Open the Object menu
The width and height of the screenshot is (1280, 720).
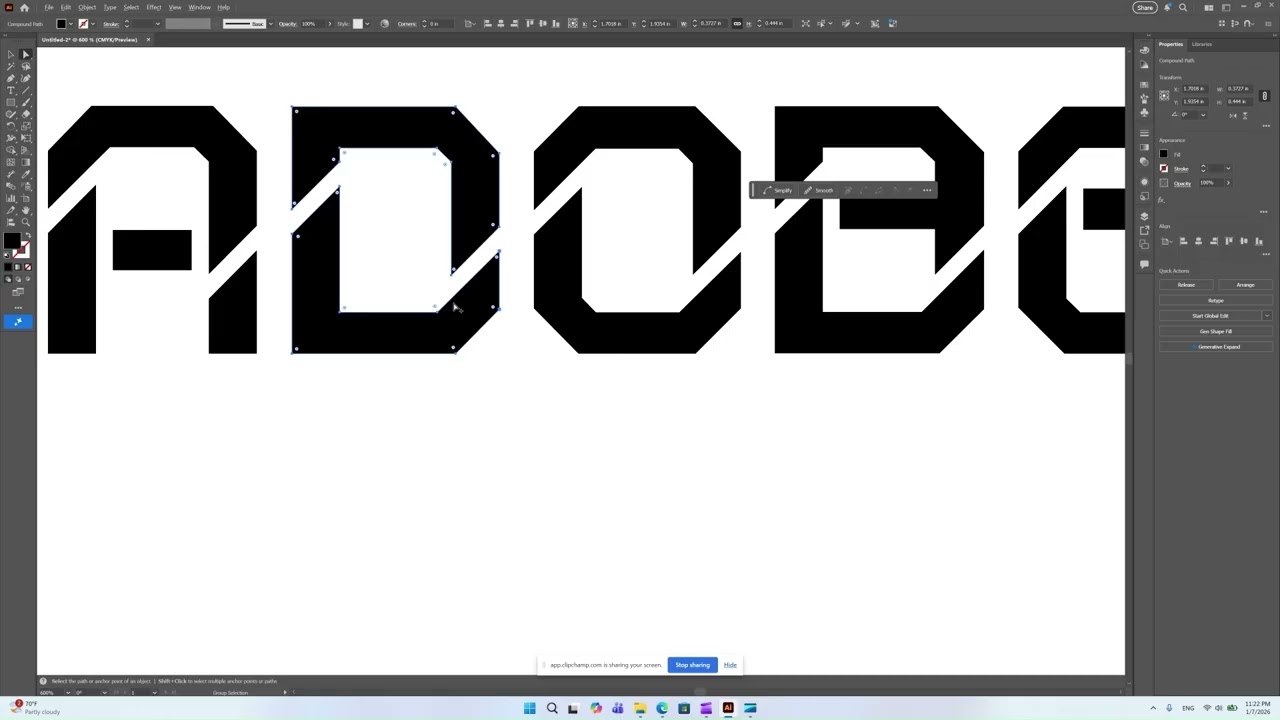(x=87, y=7)
